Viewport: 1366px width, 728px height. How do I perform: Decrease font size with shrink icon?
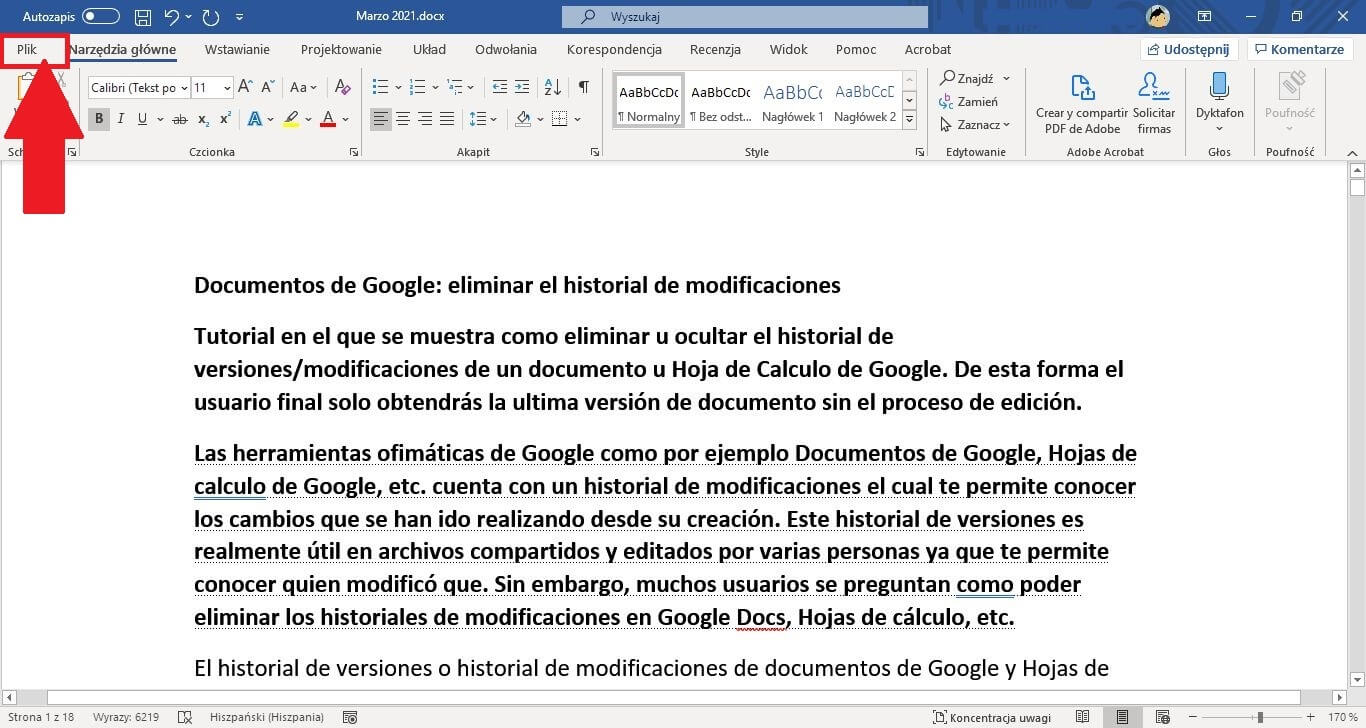pyautogui.click(x=268, y=88)
